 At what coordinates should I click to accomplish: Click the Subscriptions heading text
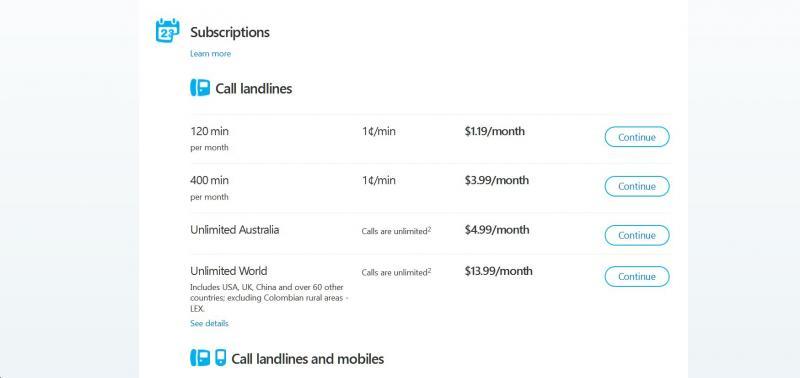pyautogui.click(x=230, y=32)
